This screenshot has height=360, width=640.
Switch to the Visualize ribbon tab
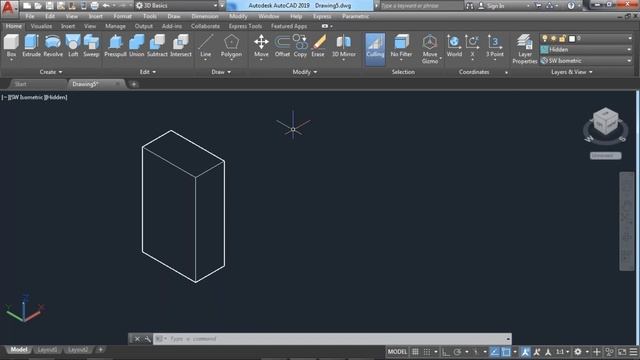[41, 26]
